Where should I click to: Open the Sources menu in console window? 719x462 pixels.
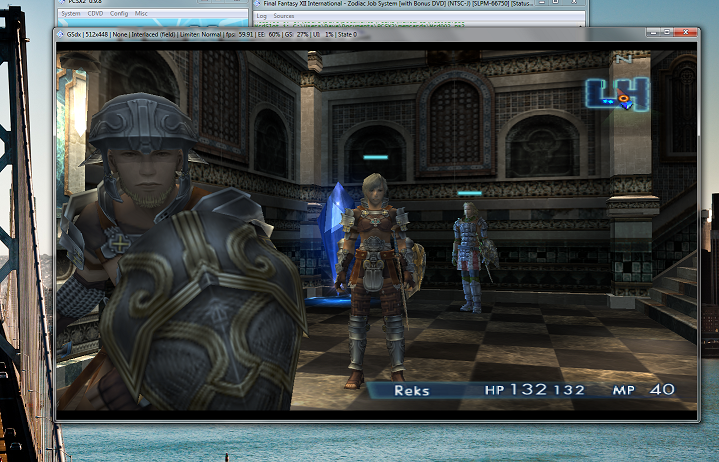tap(284, 16)
